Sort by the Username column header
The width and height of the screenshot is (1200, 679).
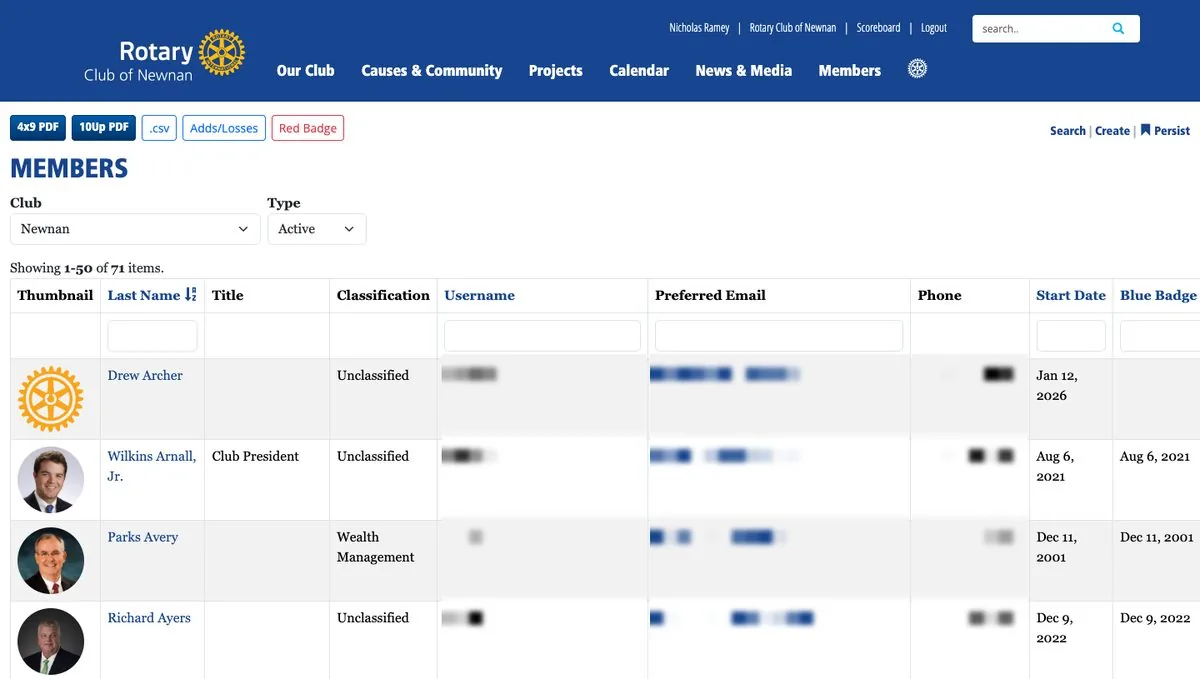click(480, 295)
